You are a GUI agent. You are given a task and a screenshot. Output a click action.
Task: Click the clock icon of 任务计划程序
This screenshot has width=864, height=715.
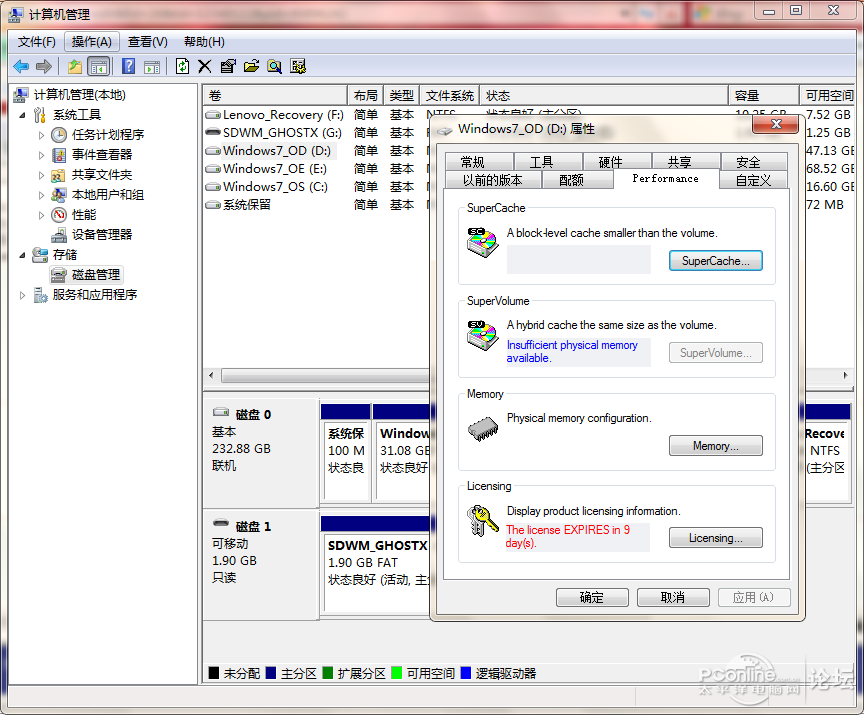tap(59, 135)
